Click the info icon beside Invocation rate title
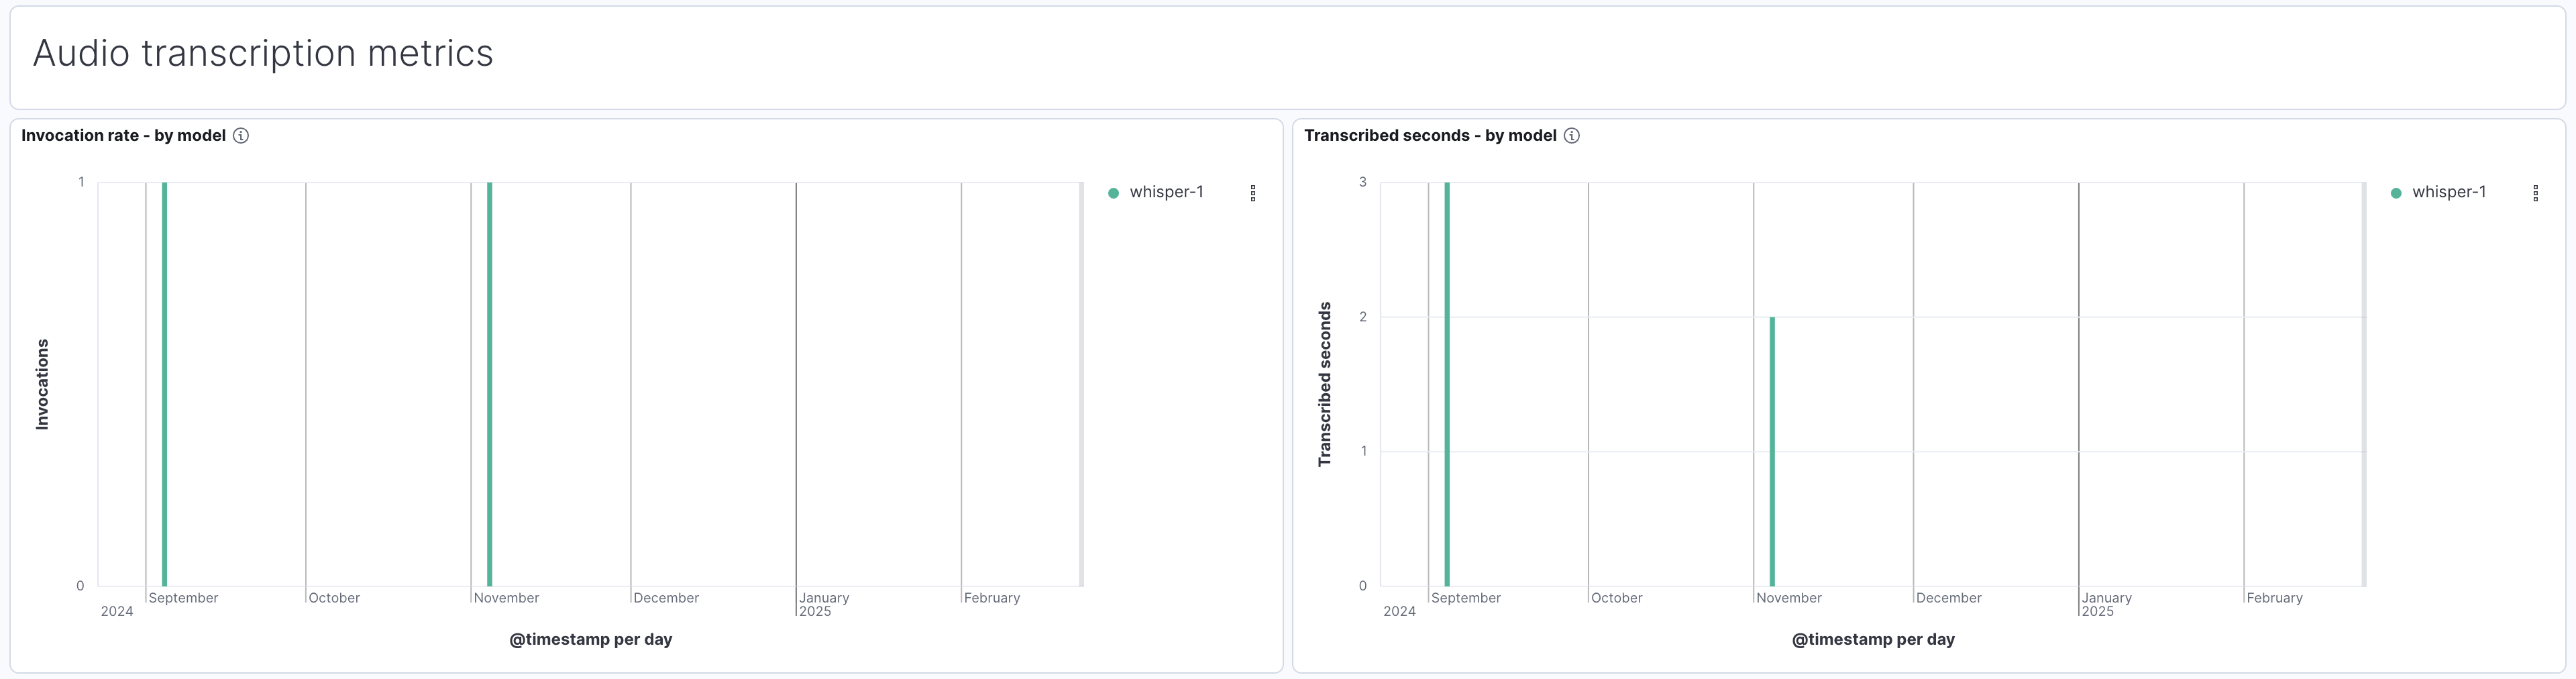Screen dimensions: 2576x679 pos(241,136)
